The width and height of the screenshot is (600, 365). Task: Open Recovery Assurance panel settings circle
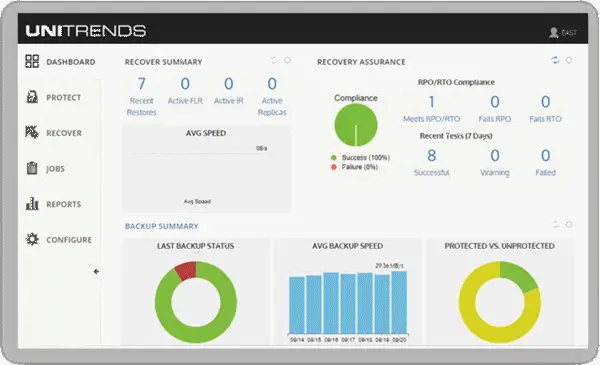(x=569, y=60)
